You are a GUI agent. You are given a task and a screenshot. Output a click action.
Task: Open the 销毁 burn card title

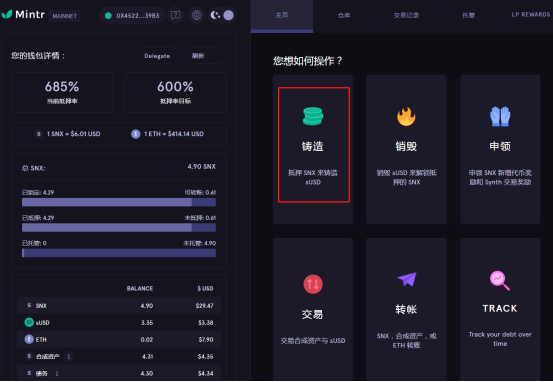(406, 146)
